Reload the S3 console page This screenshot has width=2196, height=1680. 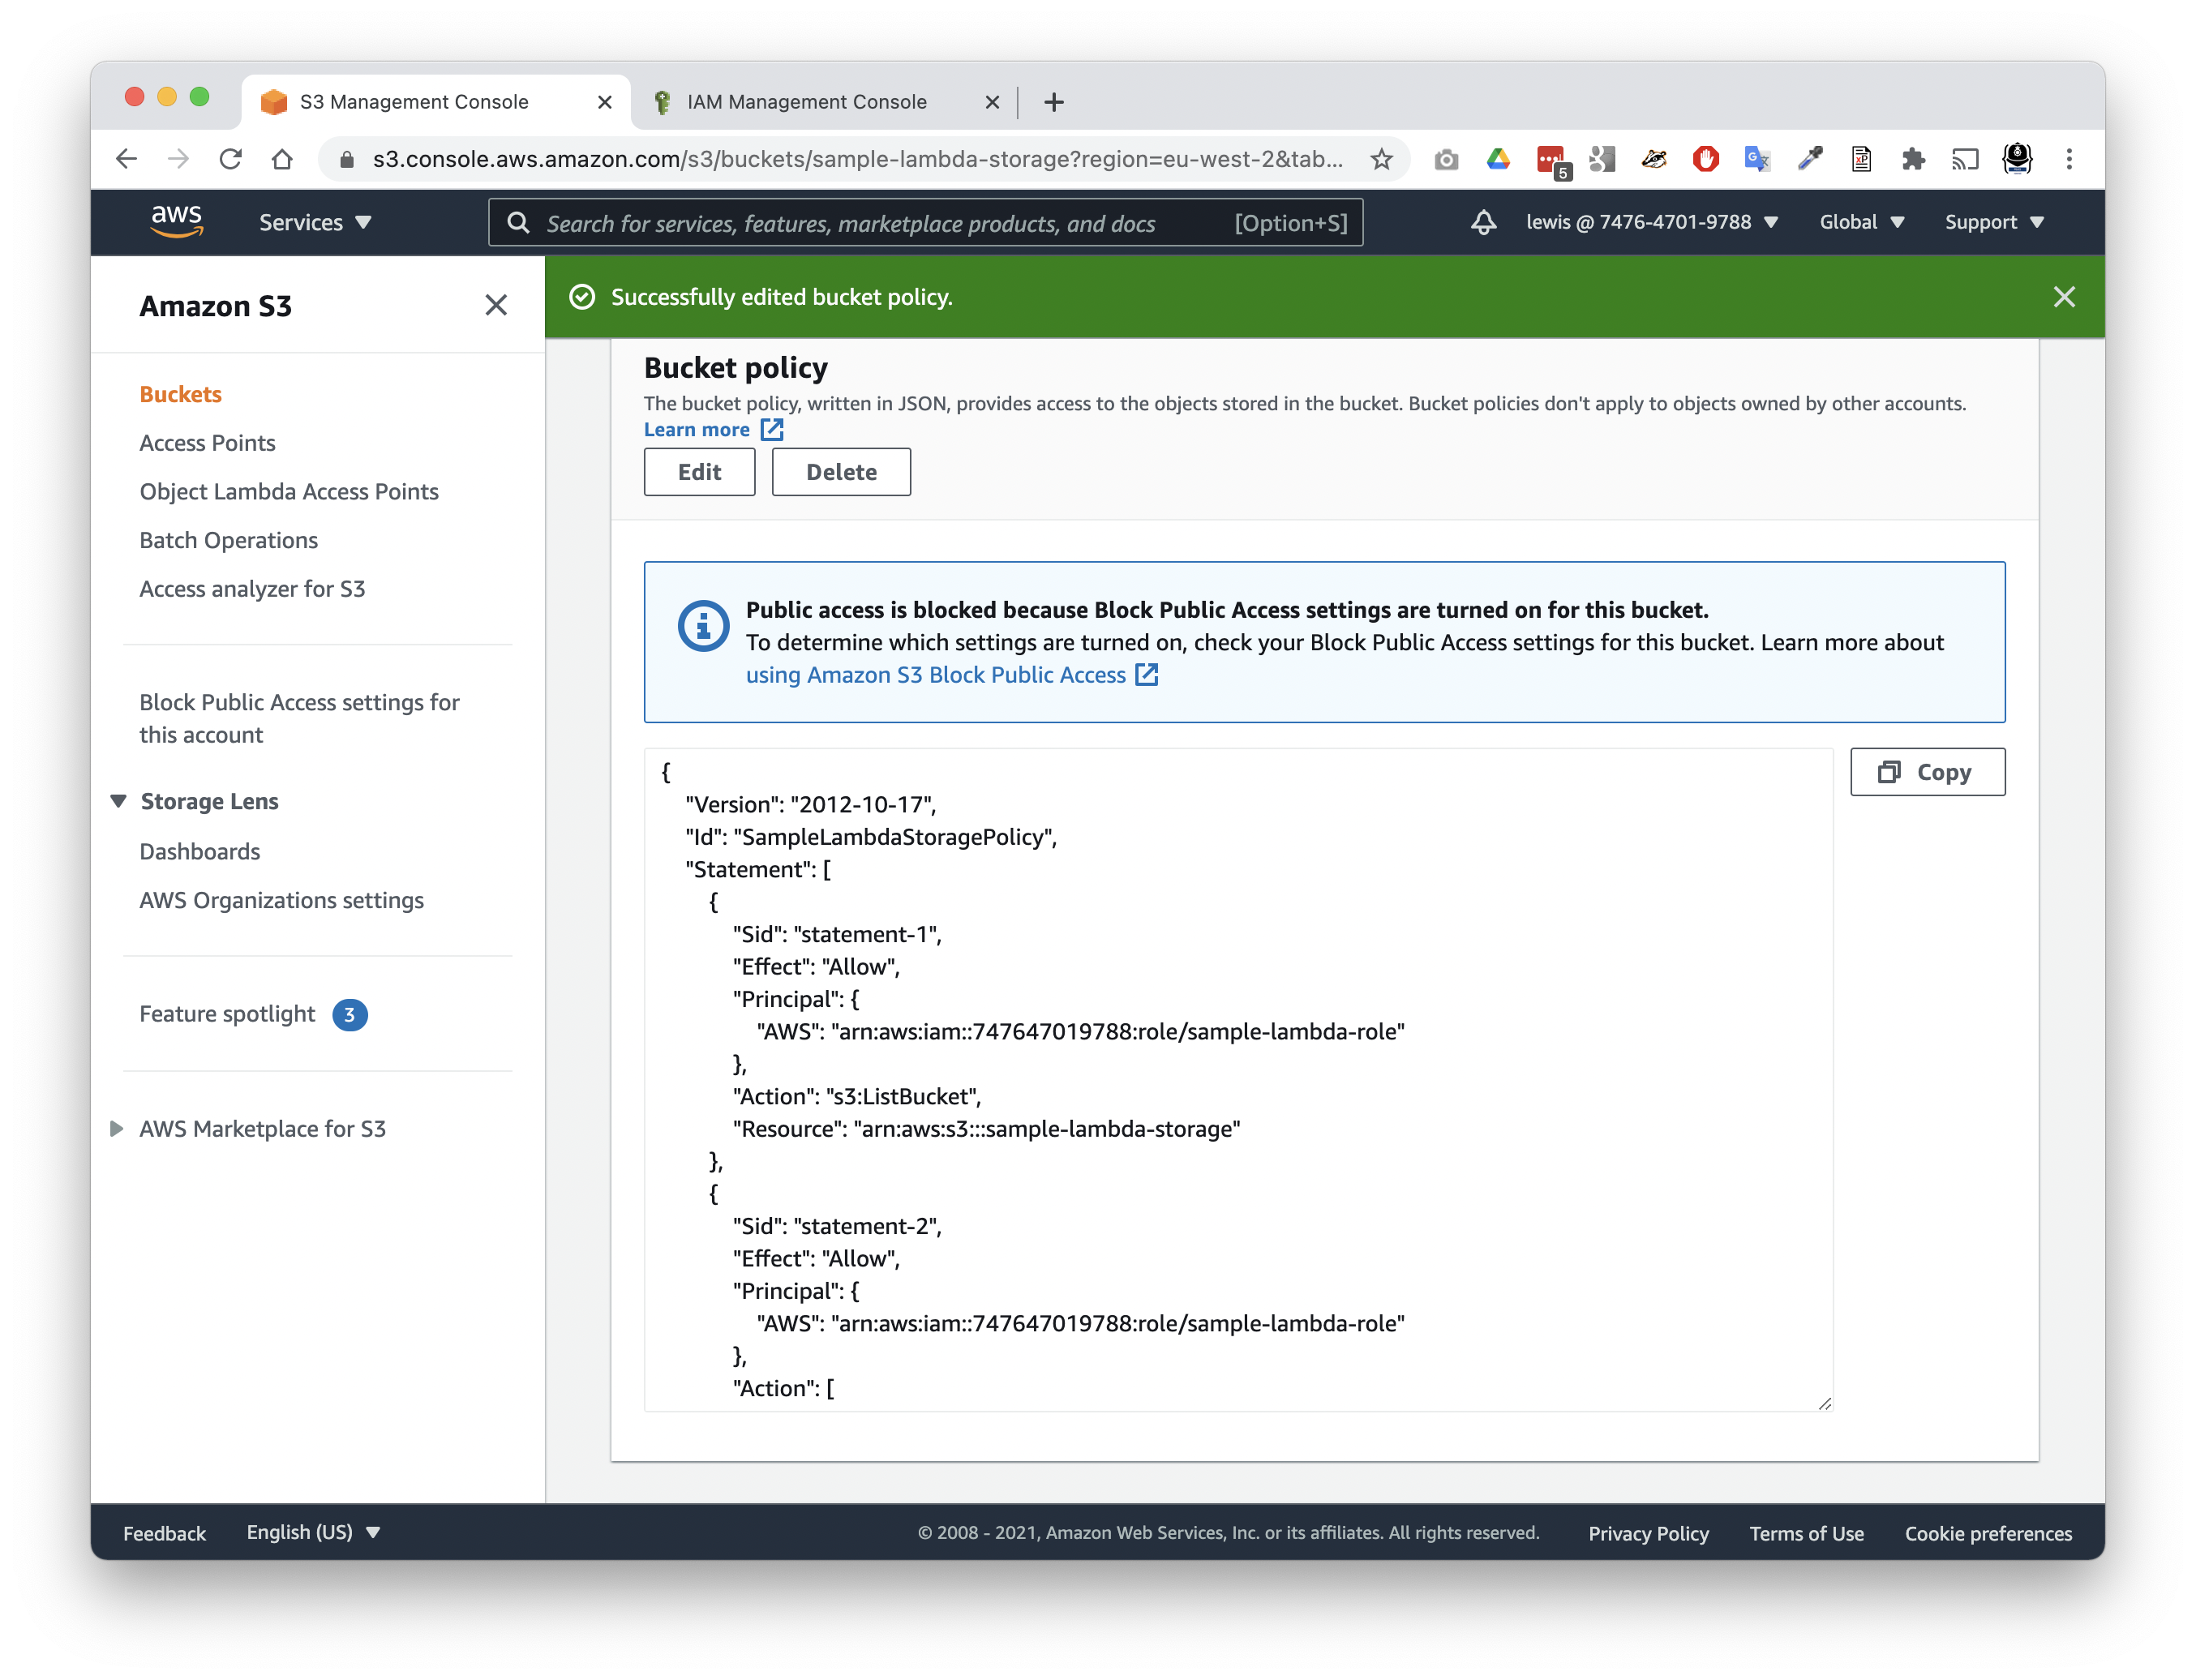click(x=230, y=159)
